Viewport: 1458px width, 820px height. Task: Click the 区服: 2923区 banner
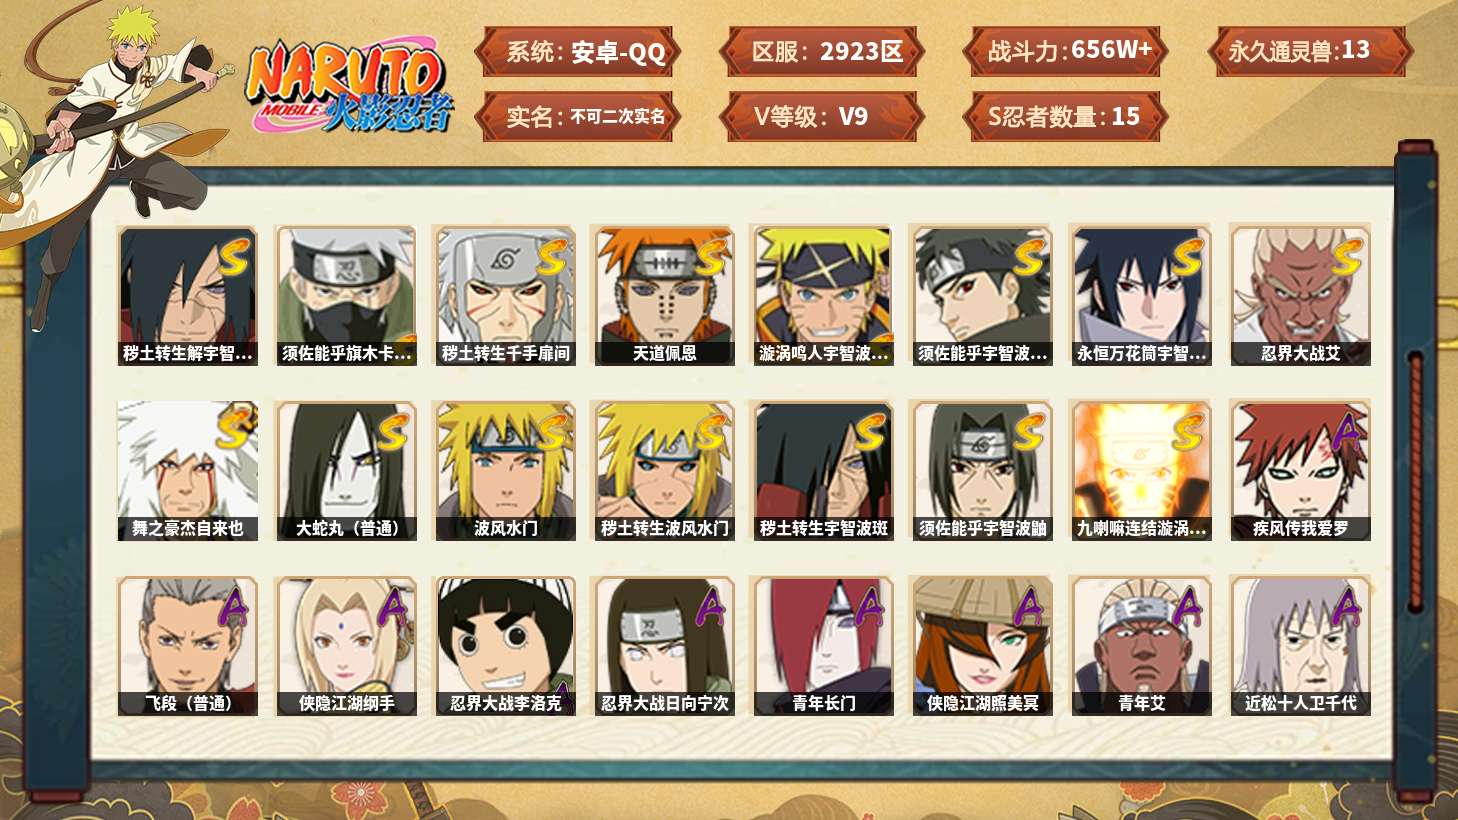pyautogui.click(x=822, y=52)
